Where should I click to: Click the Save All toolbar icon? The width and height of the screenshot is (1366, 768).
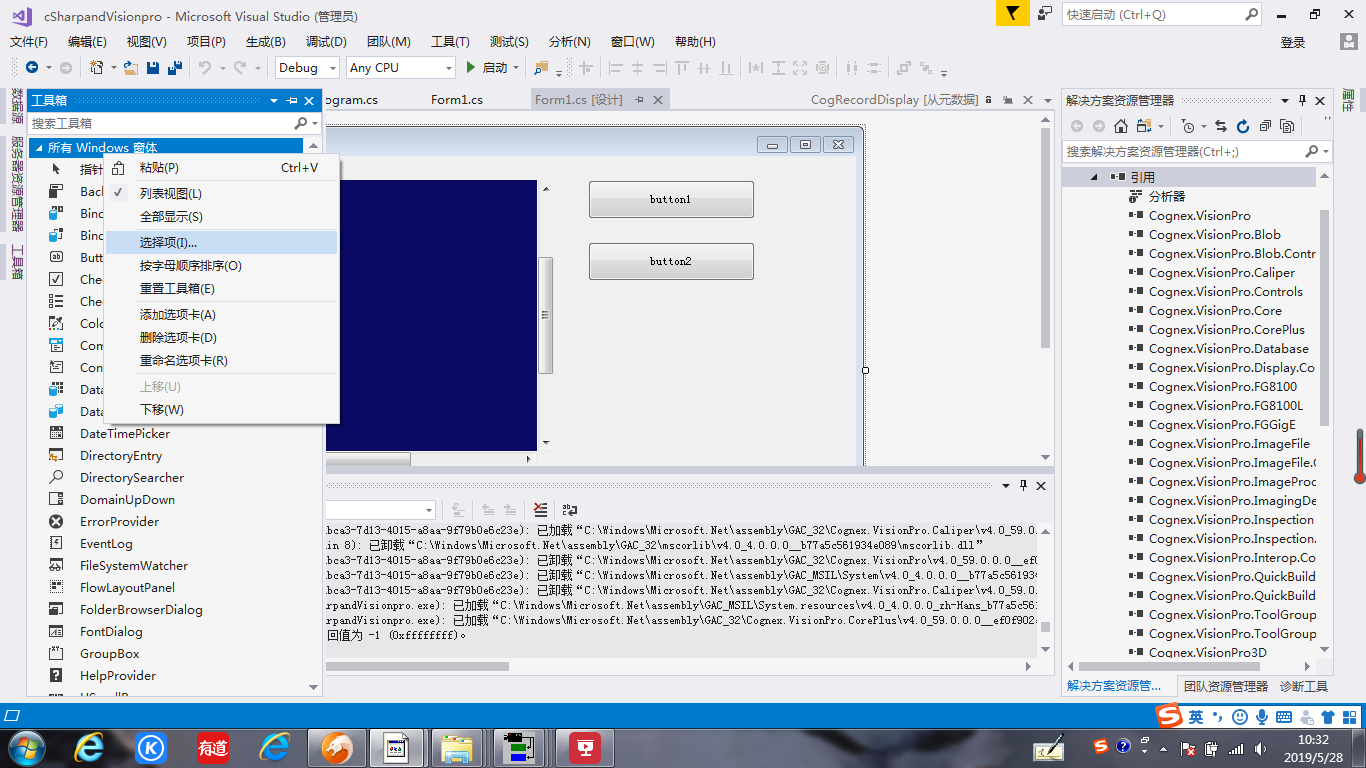click(x=176, y=68)
